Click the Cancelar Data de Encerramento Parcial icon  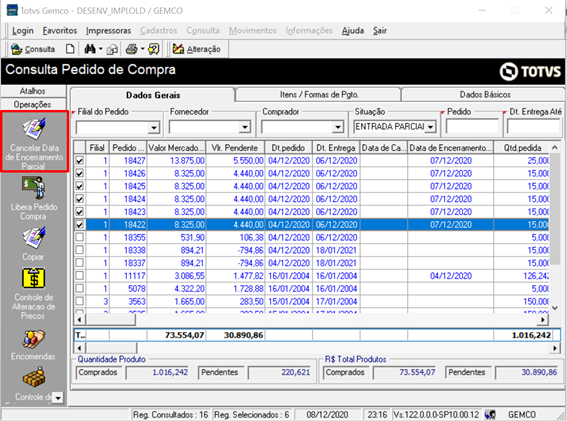click(x=34, y=129)
